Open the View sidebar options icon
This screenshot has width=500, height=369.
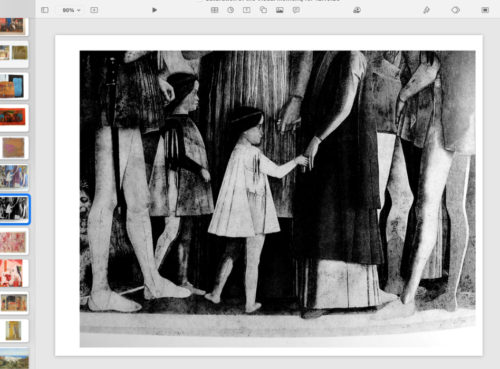tap(45, 10)
